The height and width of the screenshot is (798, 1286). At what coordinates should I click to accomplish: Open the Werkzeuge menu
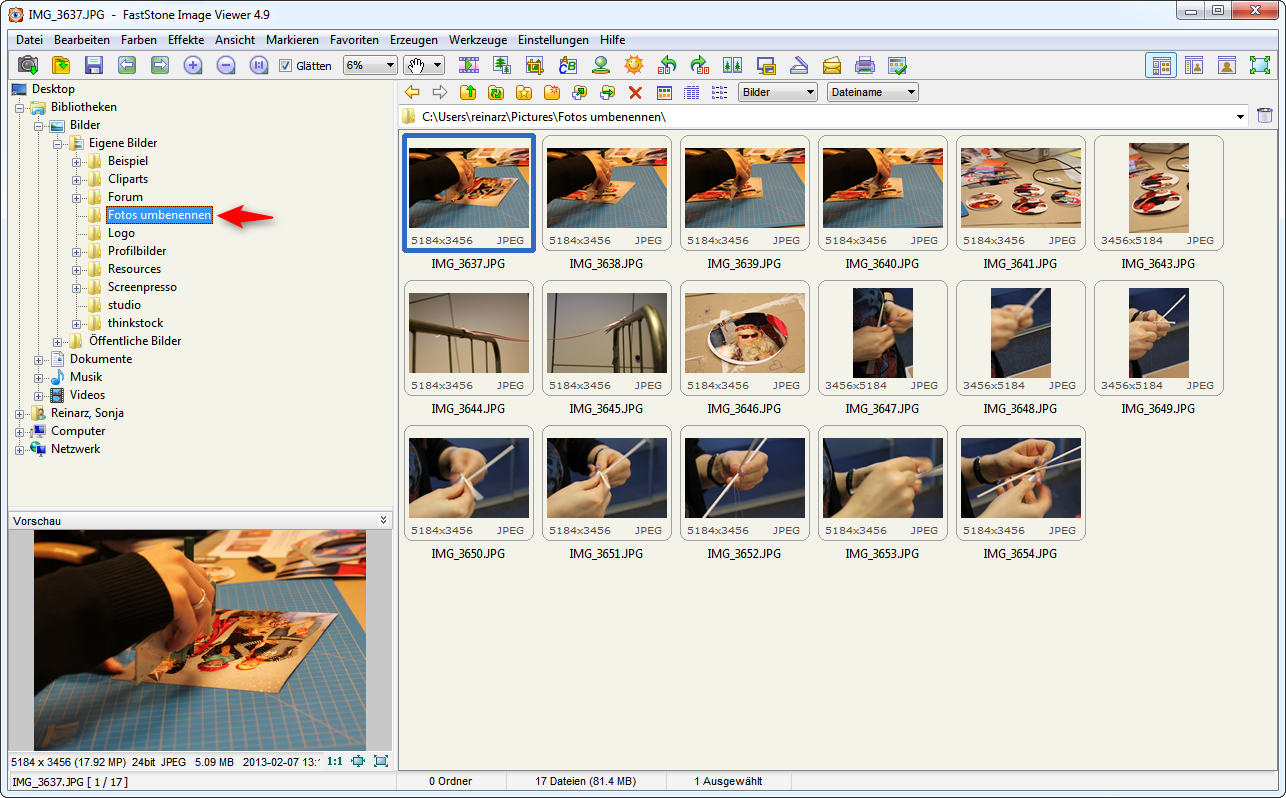478,40
